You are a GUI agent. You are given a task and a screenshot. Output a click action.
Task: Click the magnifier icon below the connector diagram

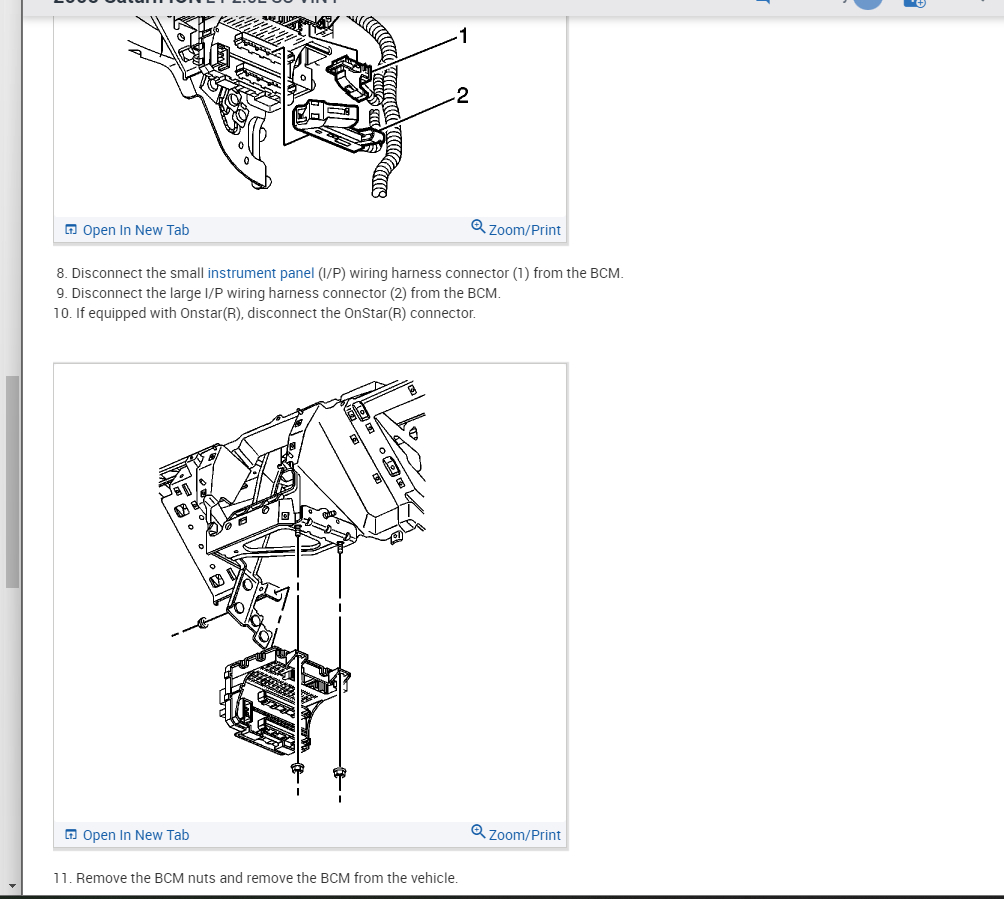(x=478, y=227)
